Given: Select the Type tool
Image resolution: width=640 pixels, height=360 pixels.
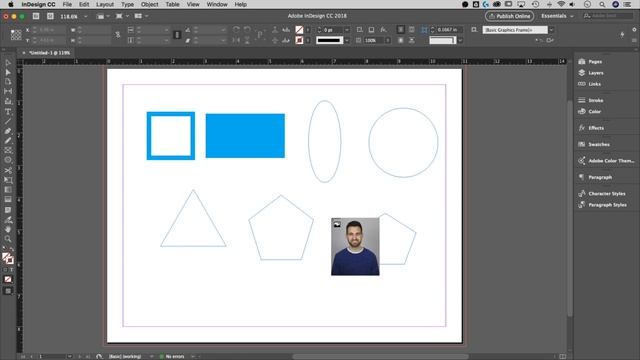Looking at the screenshot, I should click(x=8, y=112).
